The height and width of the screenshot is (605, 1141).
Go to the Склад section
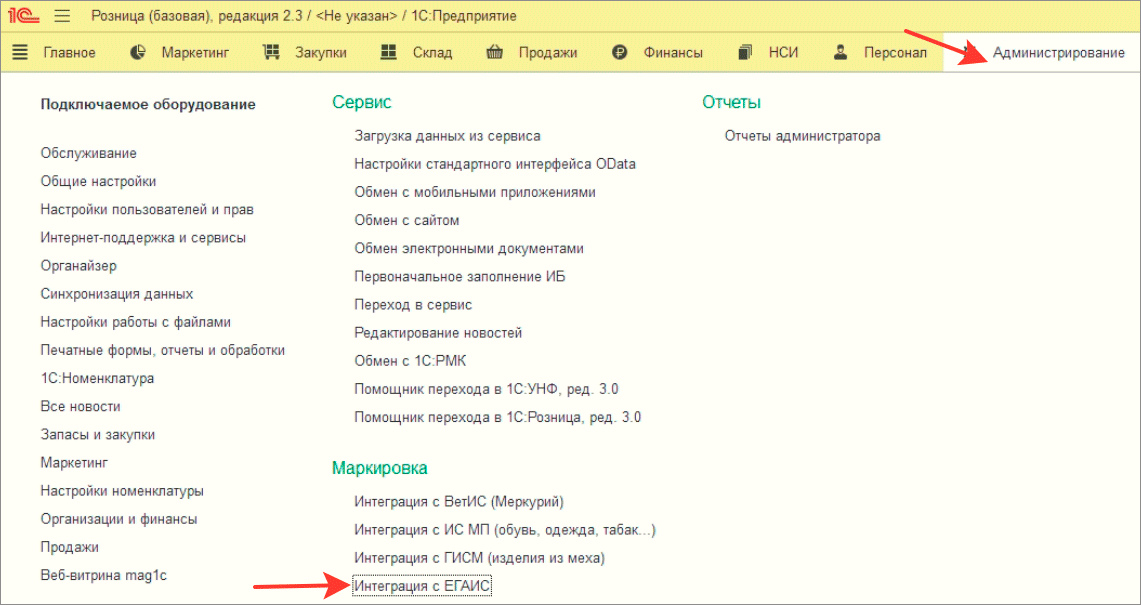432,52
